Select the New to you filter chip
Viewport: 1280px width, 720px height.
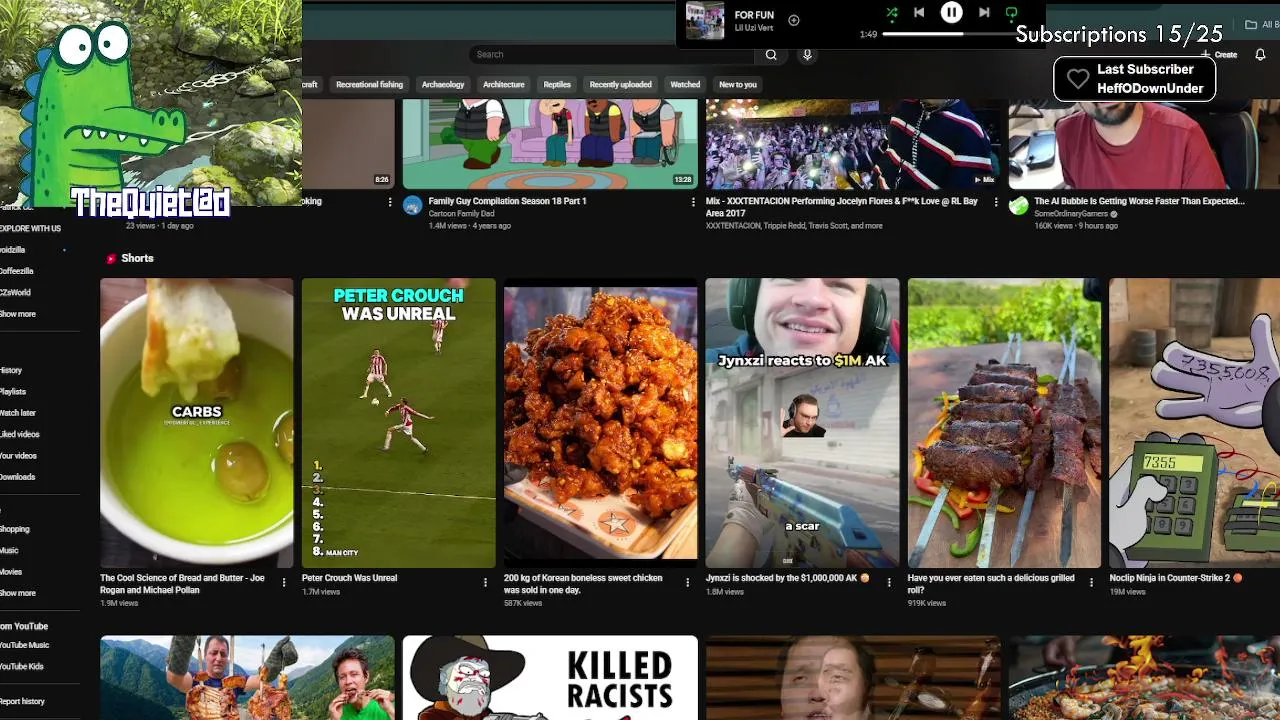[738, 84]
